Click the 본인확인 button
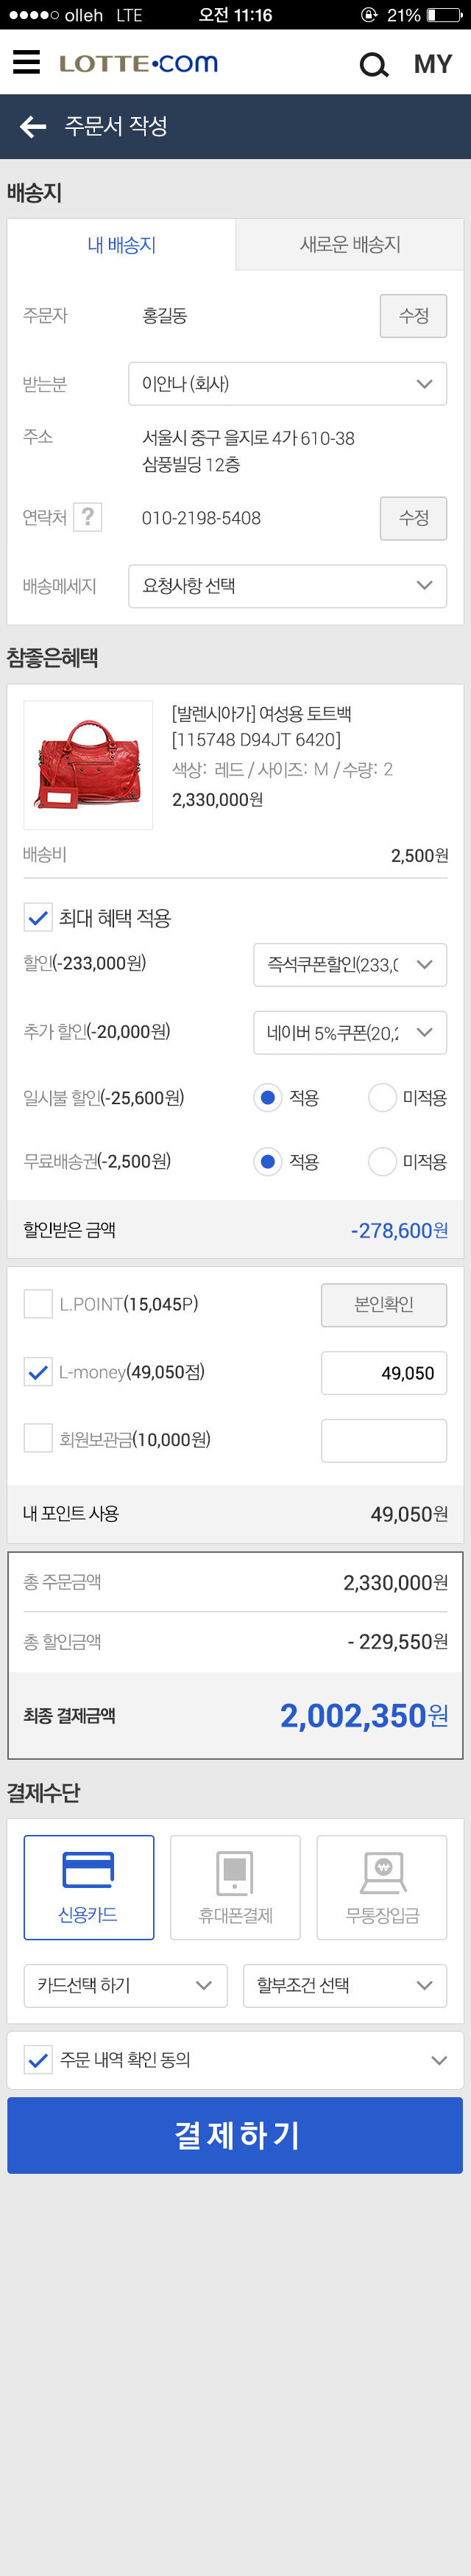The image size is (471, 2576). click(383, 1304)
